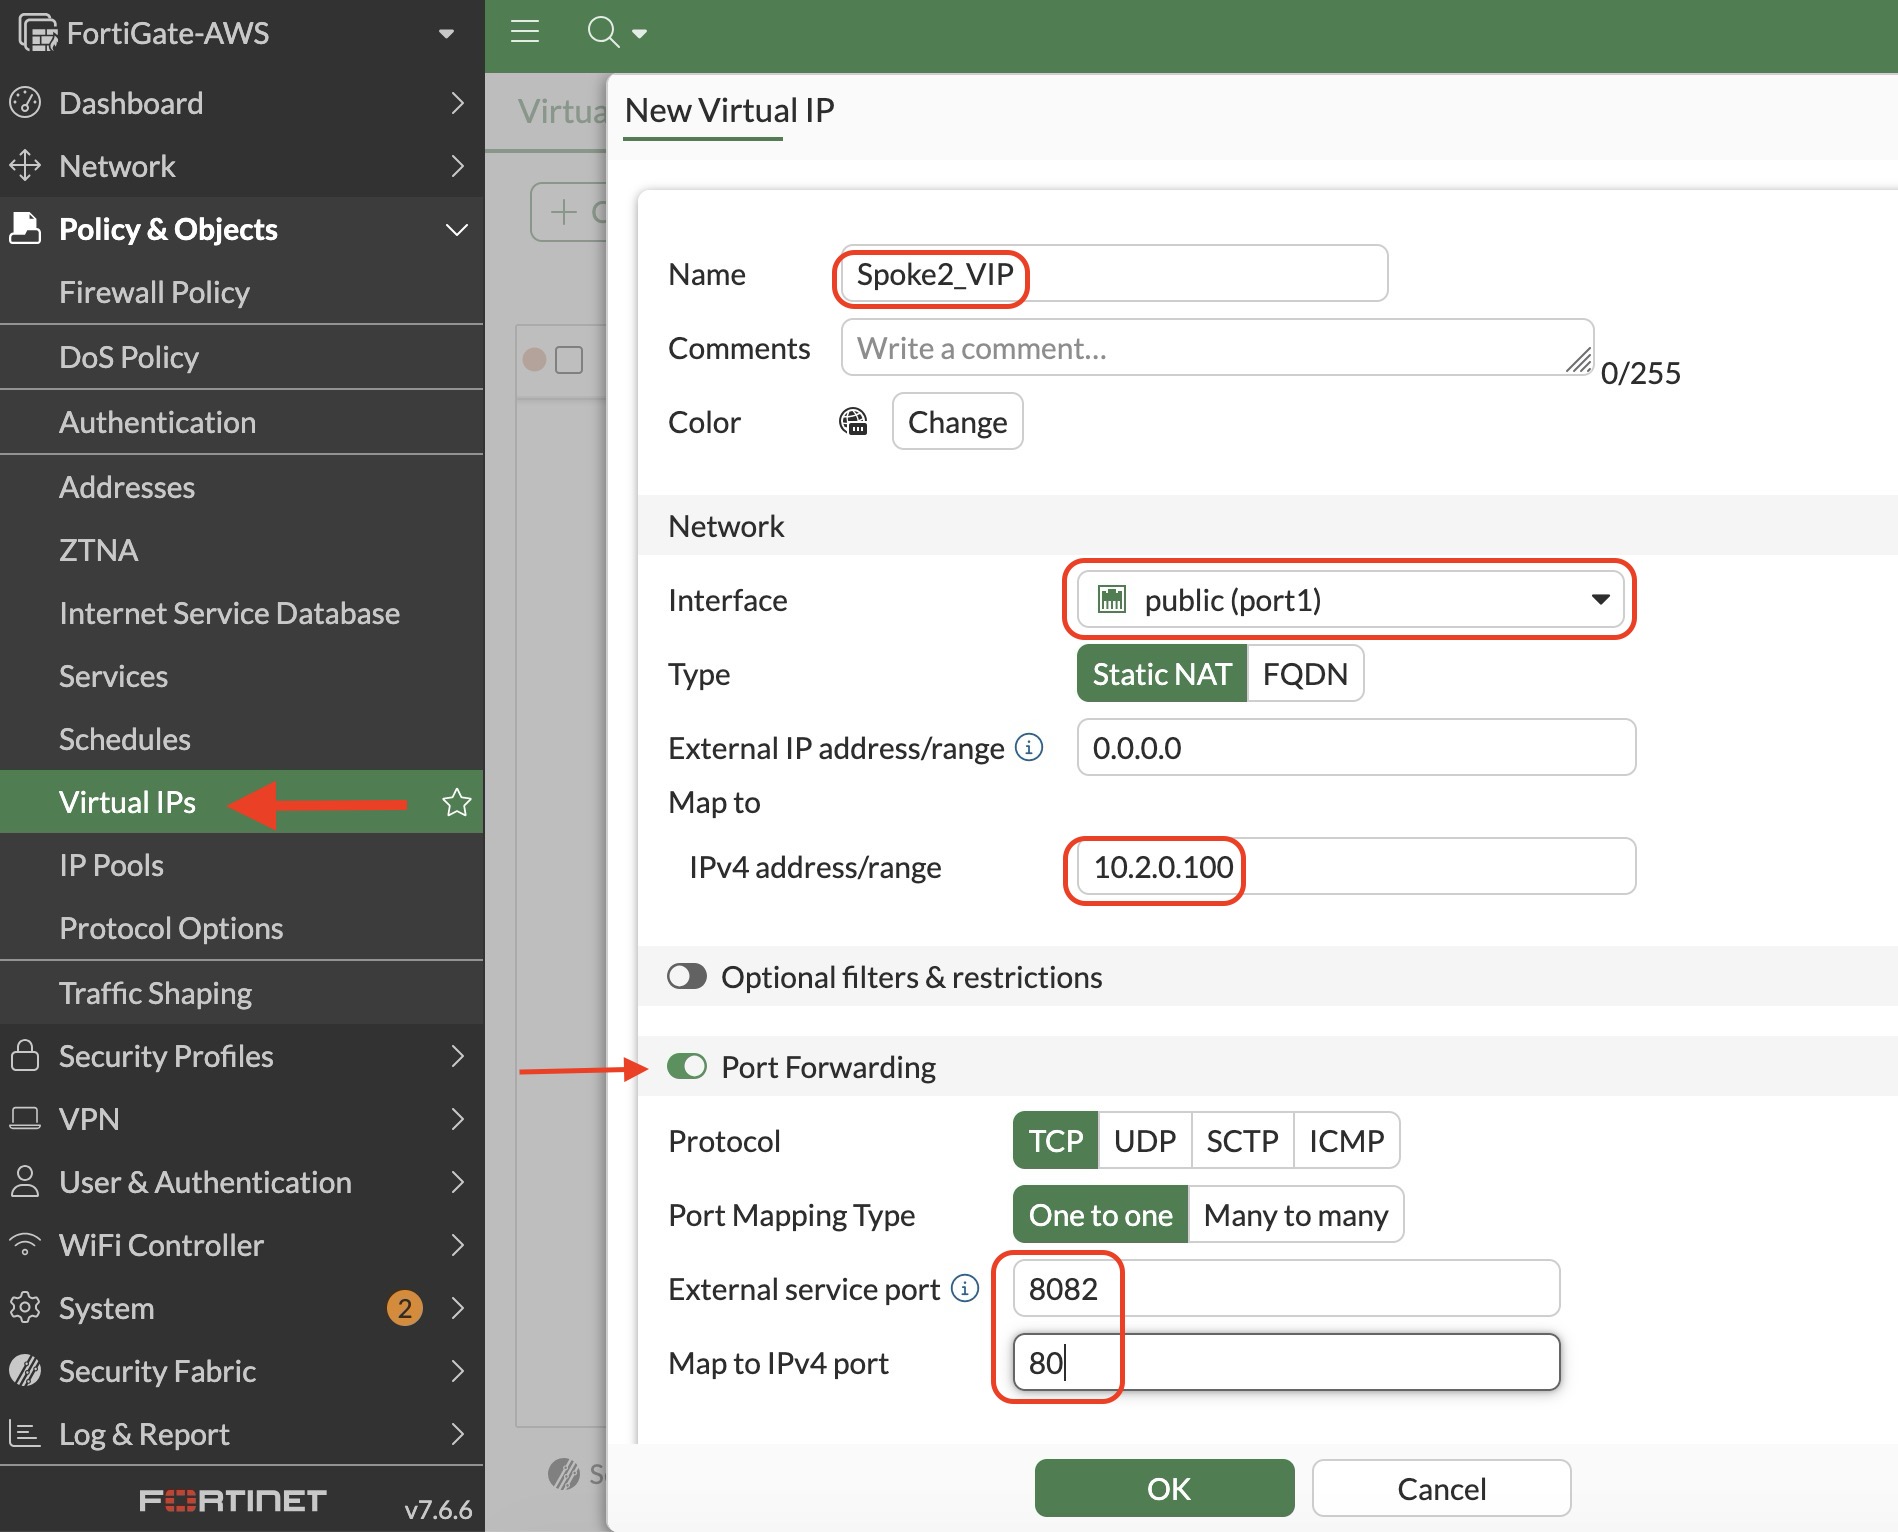The image size is (1898, 1532).
Task: Choose Many to many port mapping
Action: point(1296,1214)
